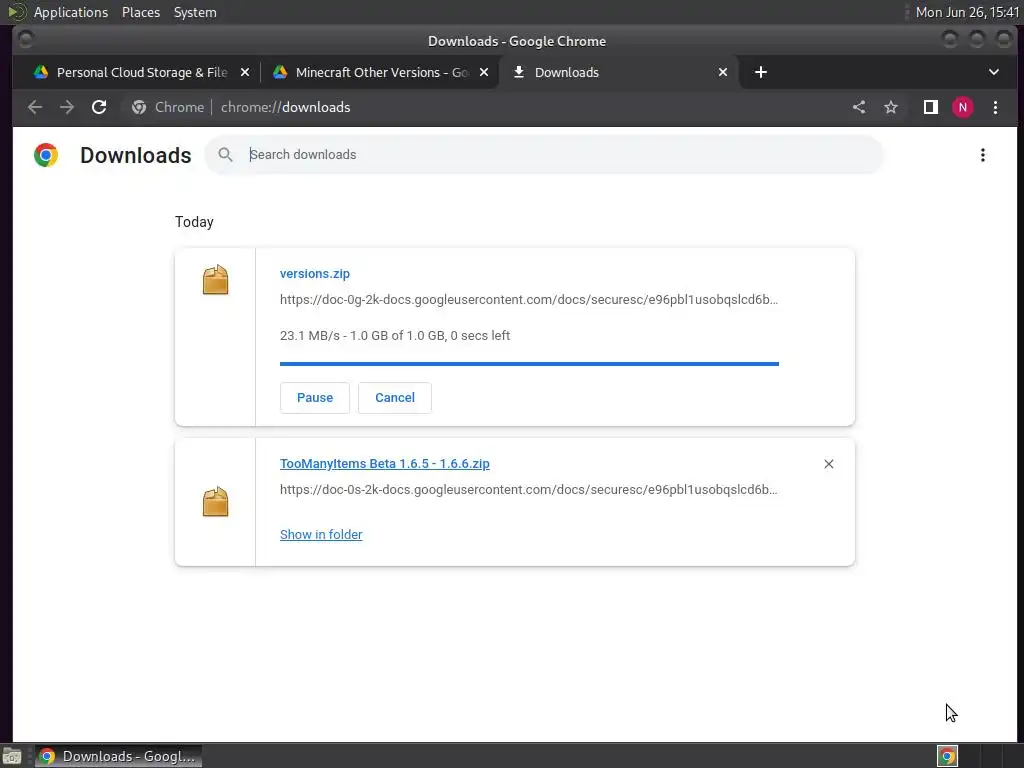
Task: Open the versions.zip file link
Action: coord(315,274)
